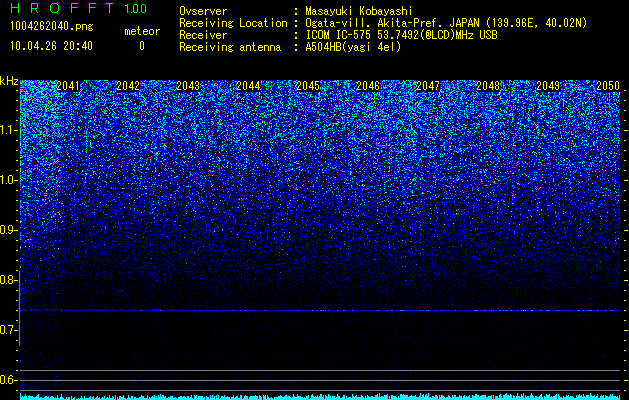Click the meteor count value 0
The image size is (629, 400).
[x=142, y=46]
